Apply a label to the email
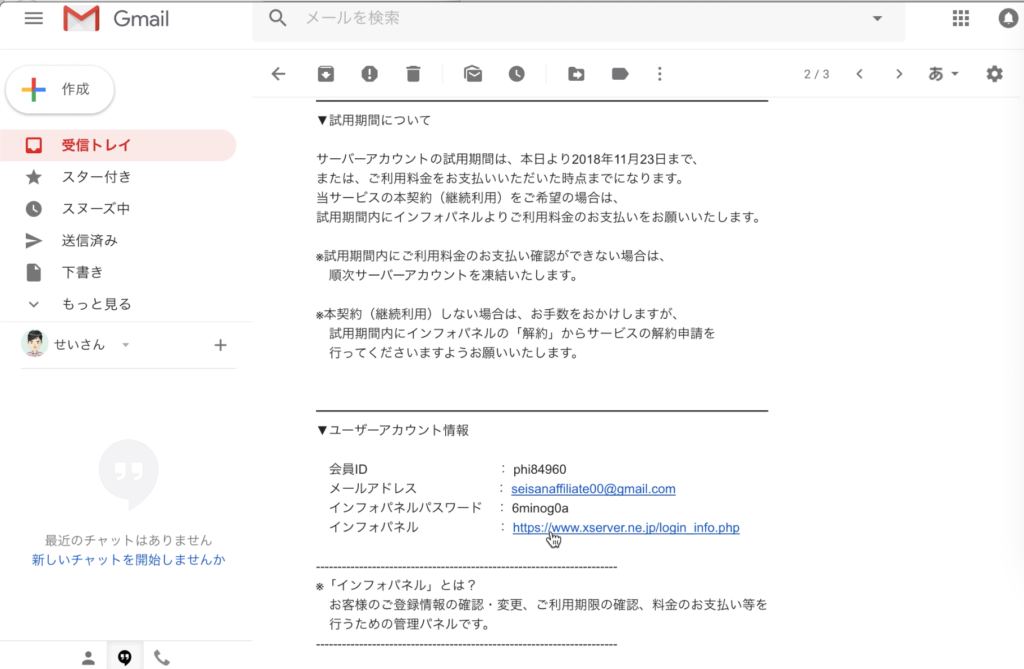1024x669 pixels. [620, 73]
